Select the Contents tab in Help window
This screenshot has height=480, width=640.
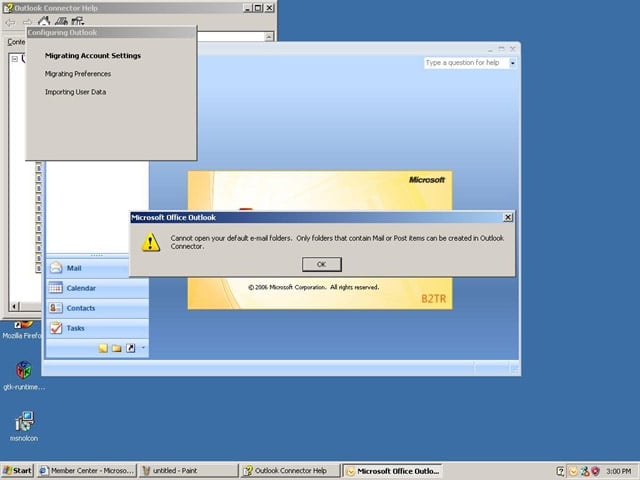[16, 42]
